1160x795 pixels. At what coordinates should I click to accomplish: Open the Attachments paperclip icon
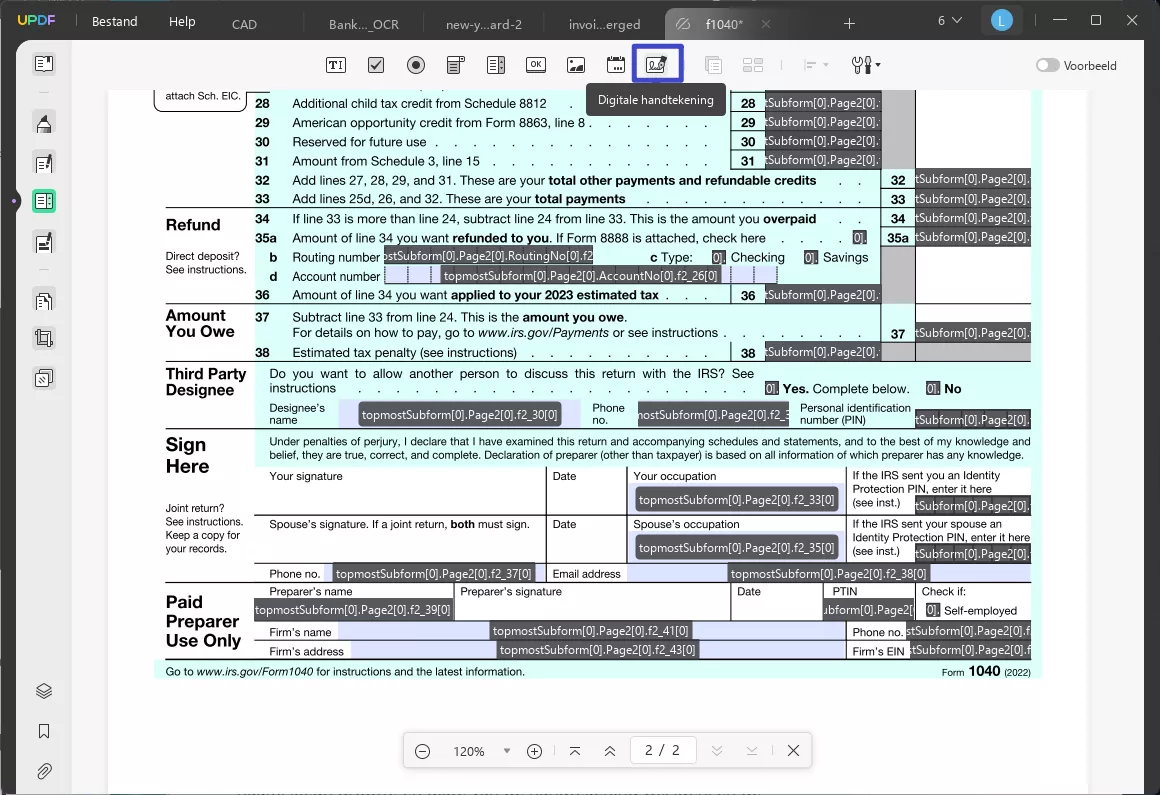click(44, 771)
